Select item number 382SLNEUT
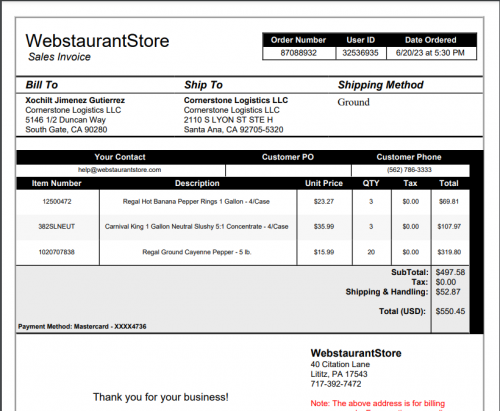The image size is (500, 411). coord(57,227)
